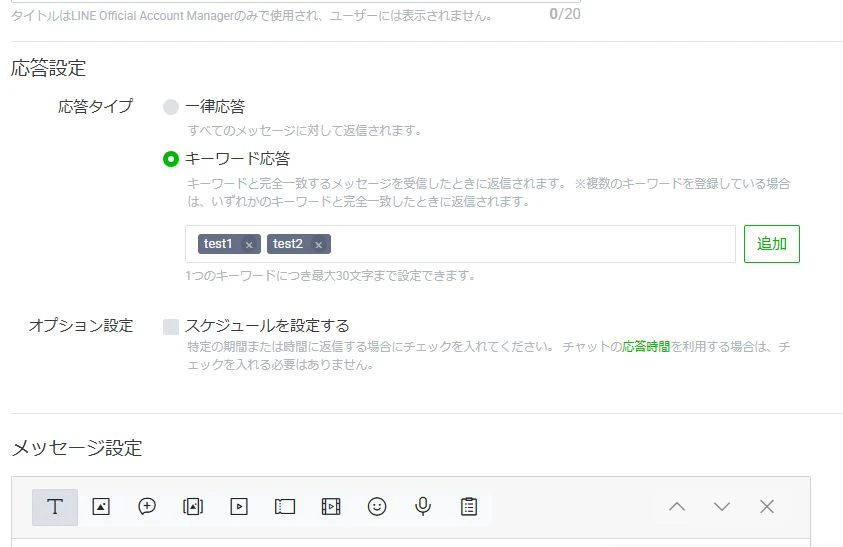Pick the coupon ticket icon
This screenshot has height=547, width=843.
pos(285,507)
